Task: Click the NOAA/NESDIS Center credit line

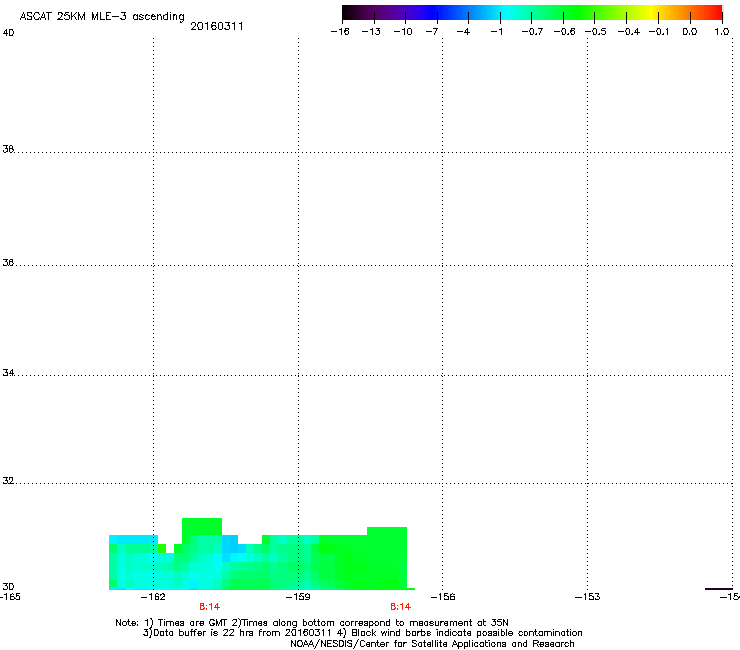Action: tap(432, 644)
